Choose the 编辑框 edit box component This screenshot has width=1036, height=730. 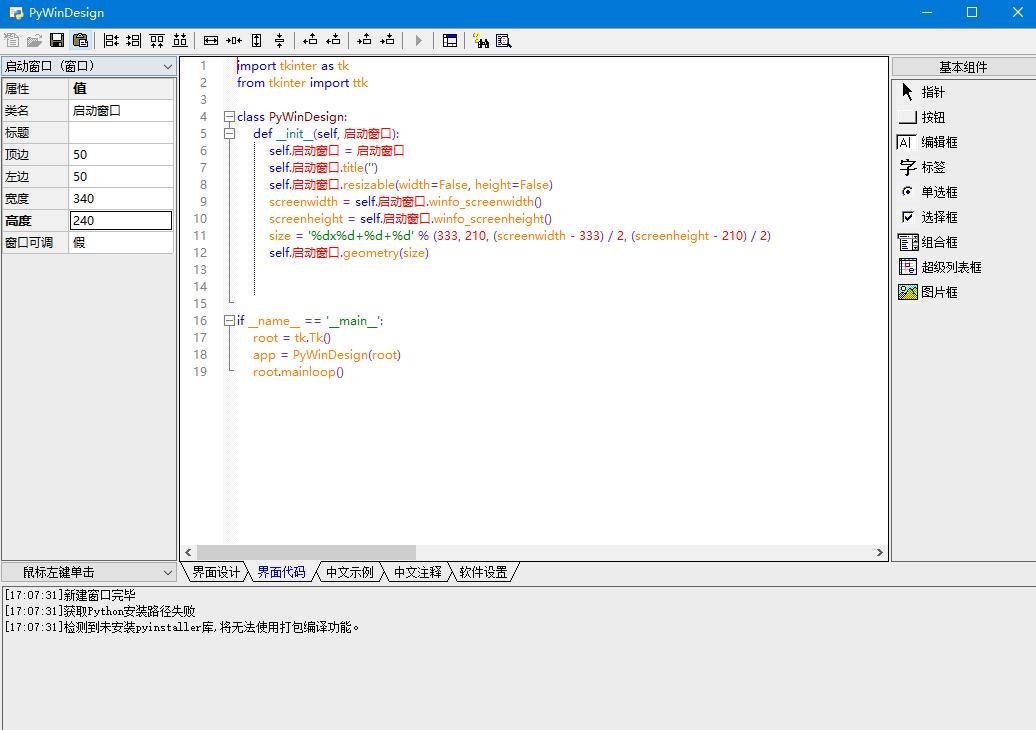tap(928, 142)
